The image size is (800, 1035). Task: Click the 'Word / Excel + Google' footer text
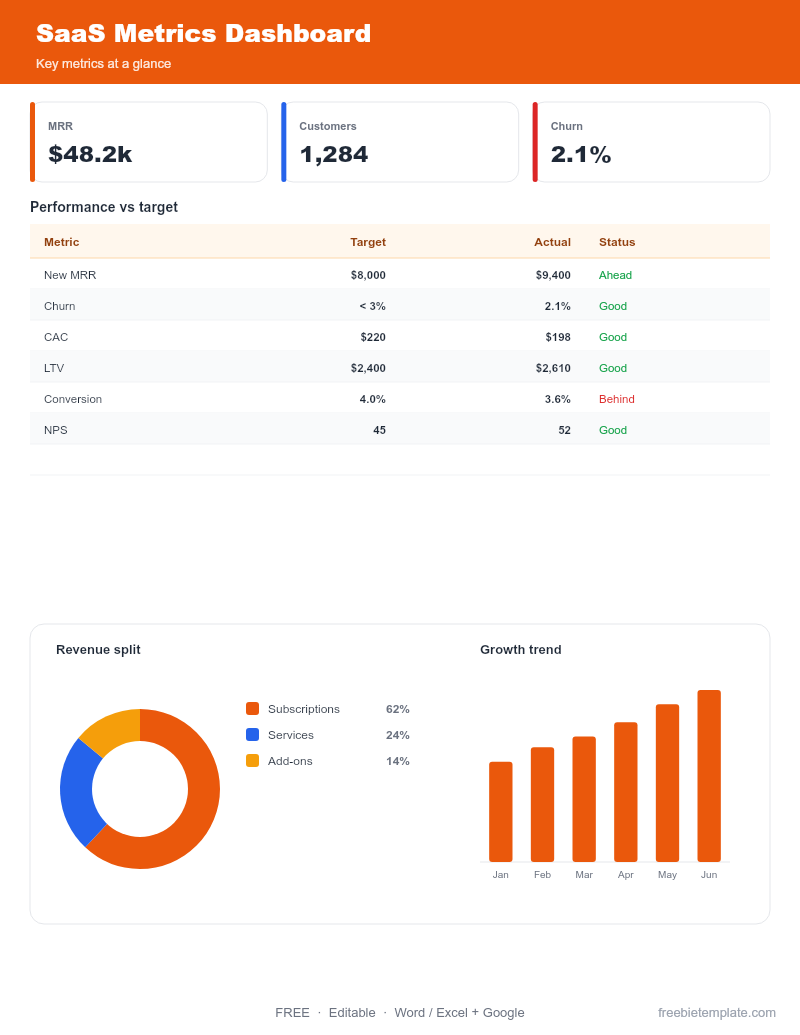click(x=459, y=1013)
